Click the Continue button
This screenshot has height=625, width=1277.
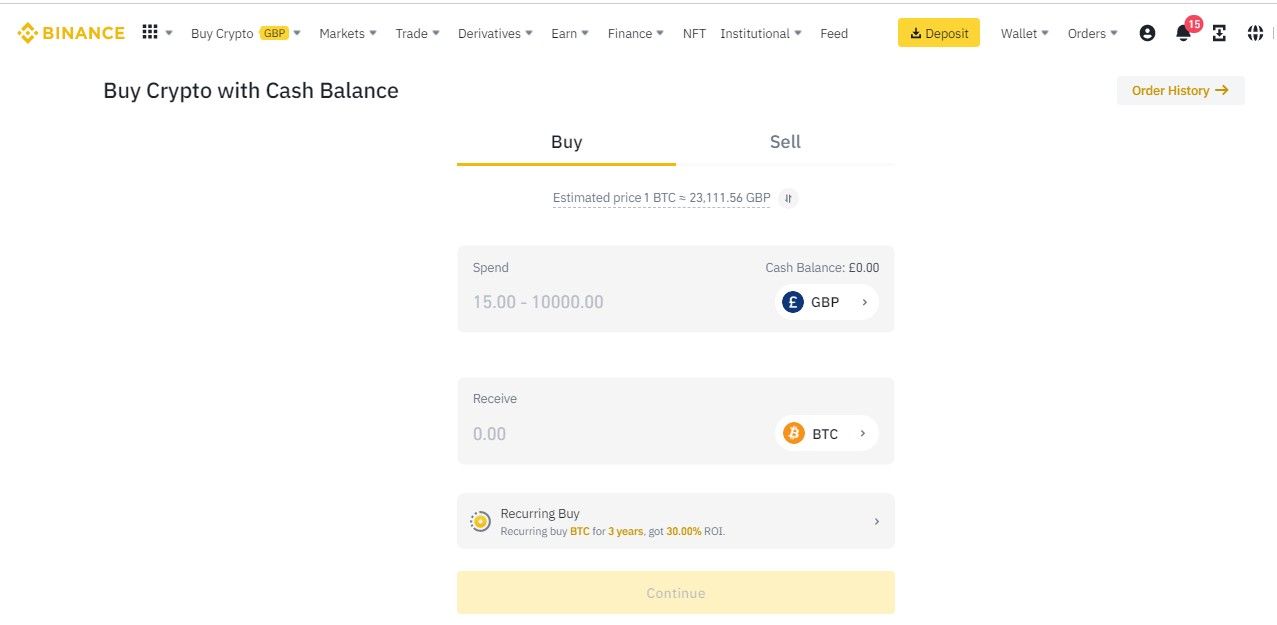(x=676, y=593)
